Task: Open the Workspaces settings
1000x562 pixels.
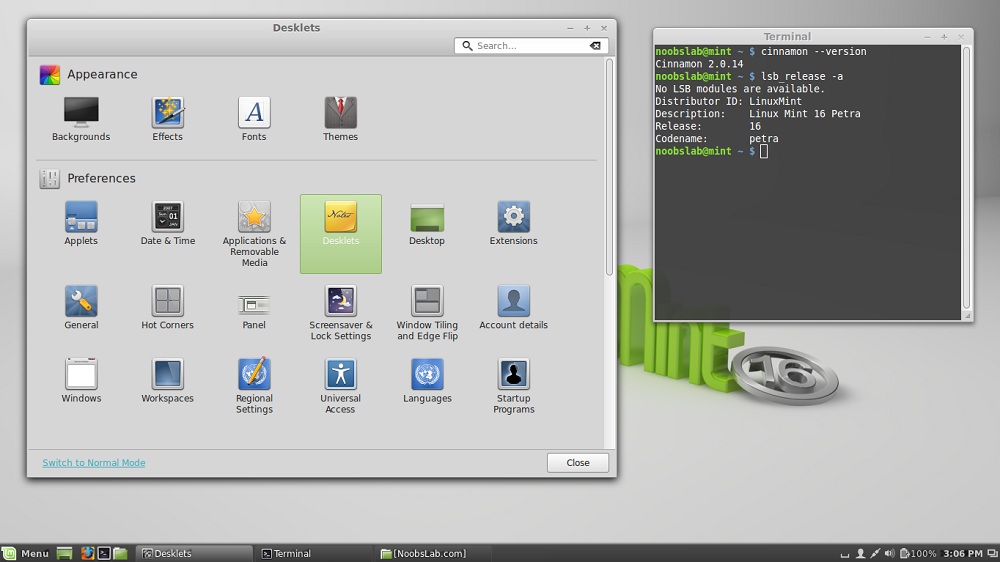Action: point(167,375)
